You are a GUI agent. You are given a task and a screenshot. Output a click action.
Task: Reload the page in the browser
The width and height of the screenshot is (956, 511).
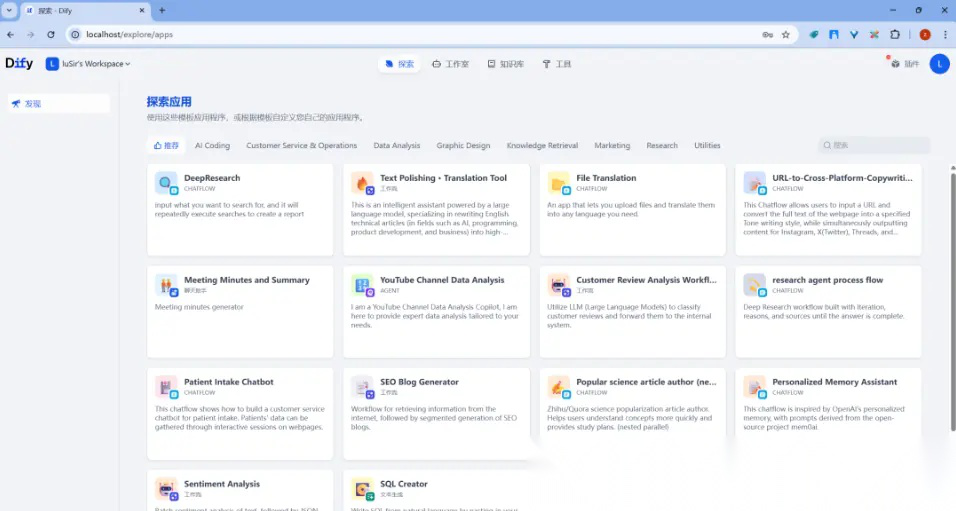51,35
